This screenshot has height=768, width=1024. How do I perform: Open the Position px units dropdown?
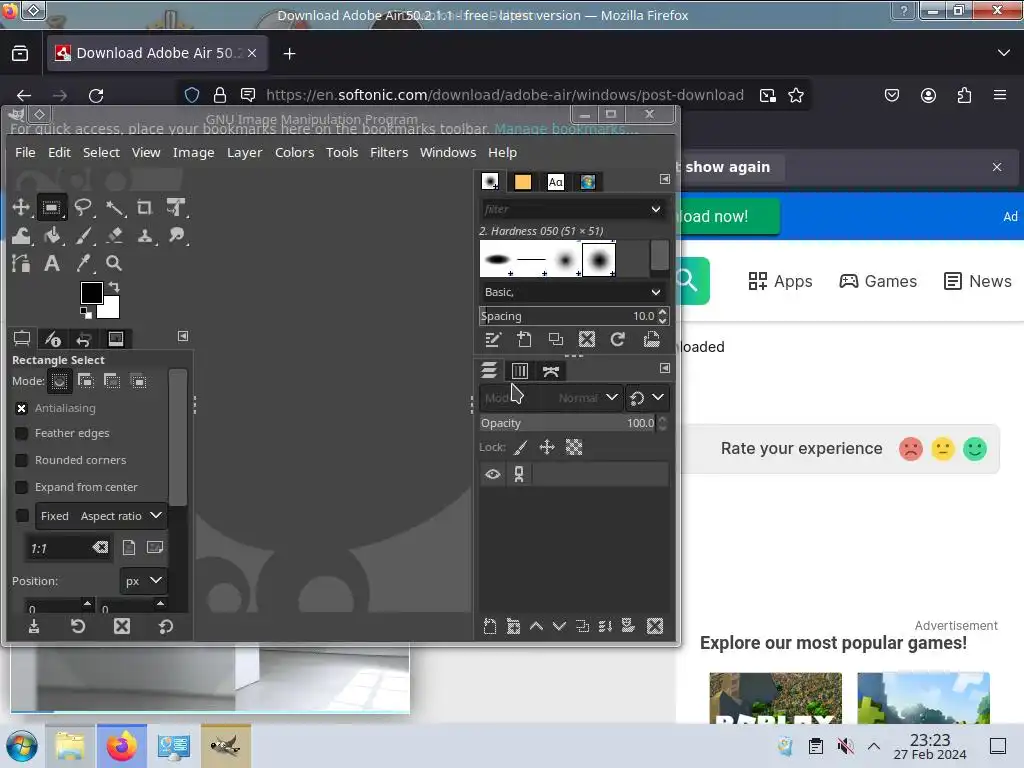(x=143, y=581)
